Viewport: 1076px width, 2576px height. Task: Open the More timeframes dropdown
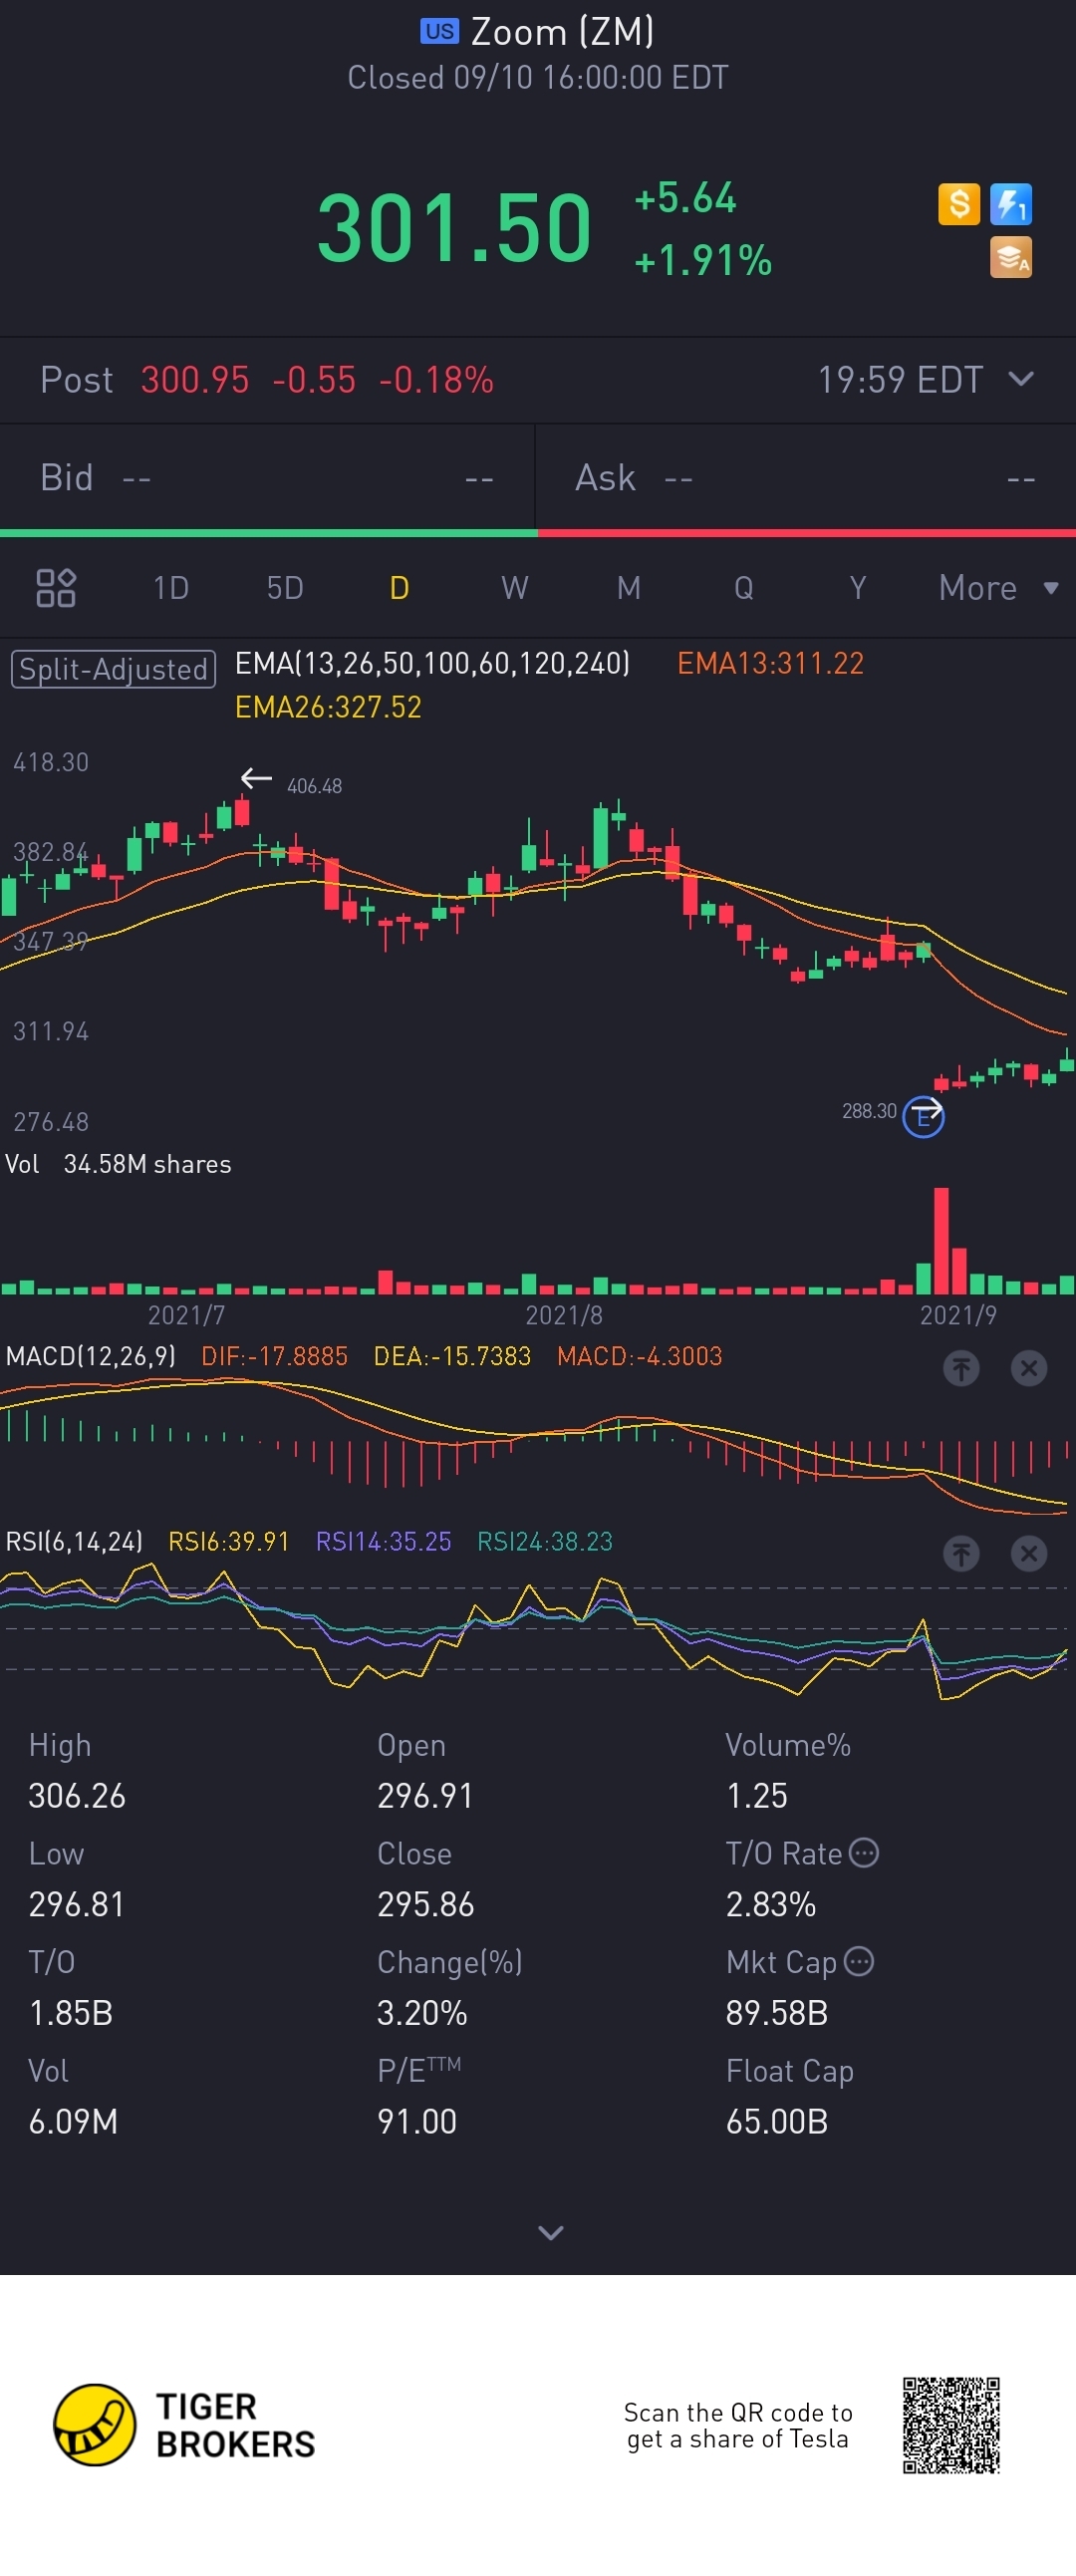point(997,588)
